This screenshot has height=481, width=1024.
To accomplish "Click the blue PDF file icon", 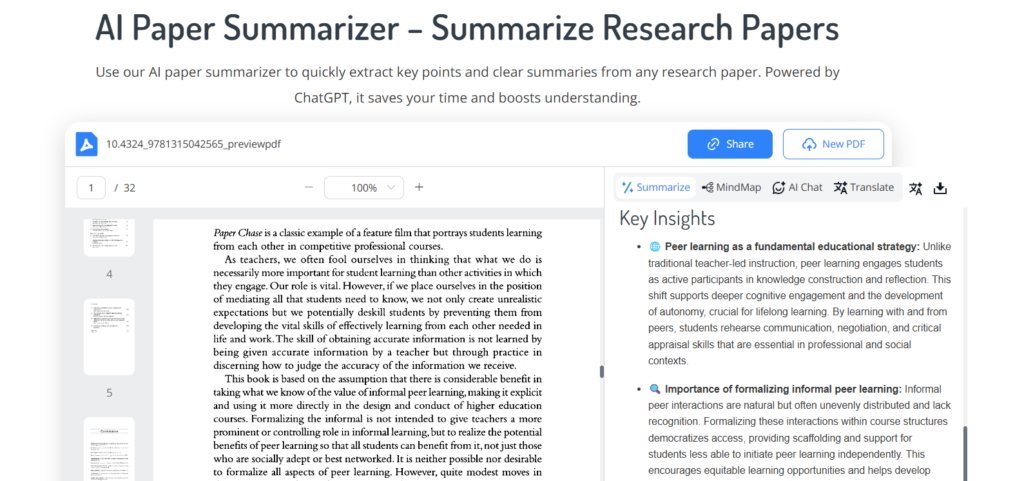I will [x=86, y=144].
